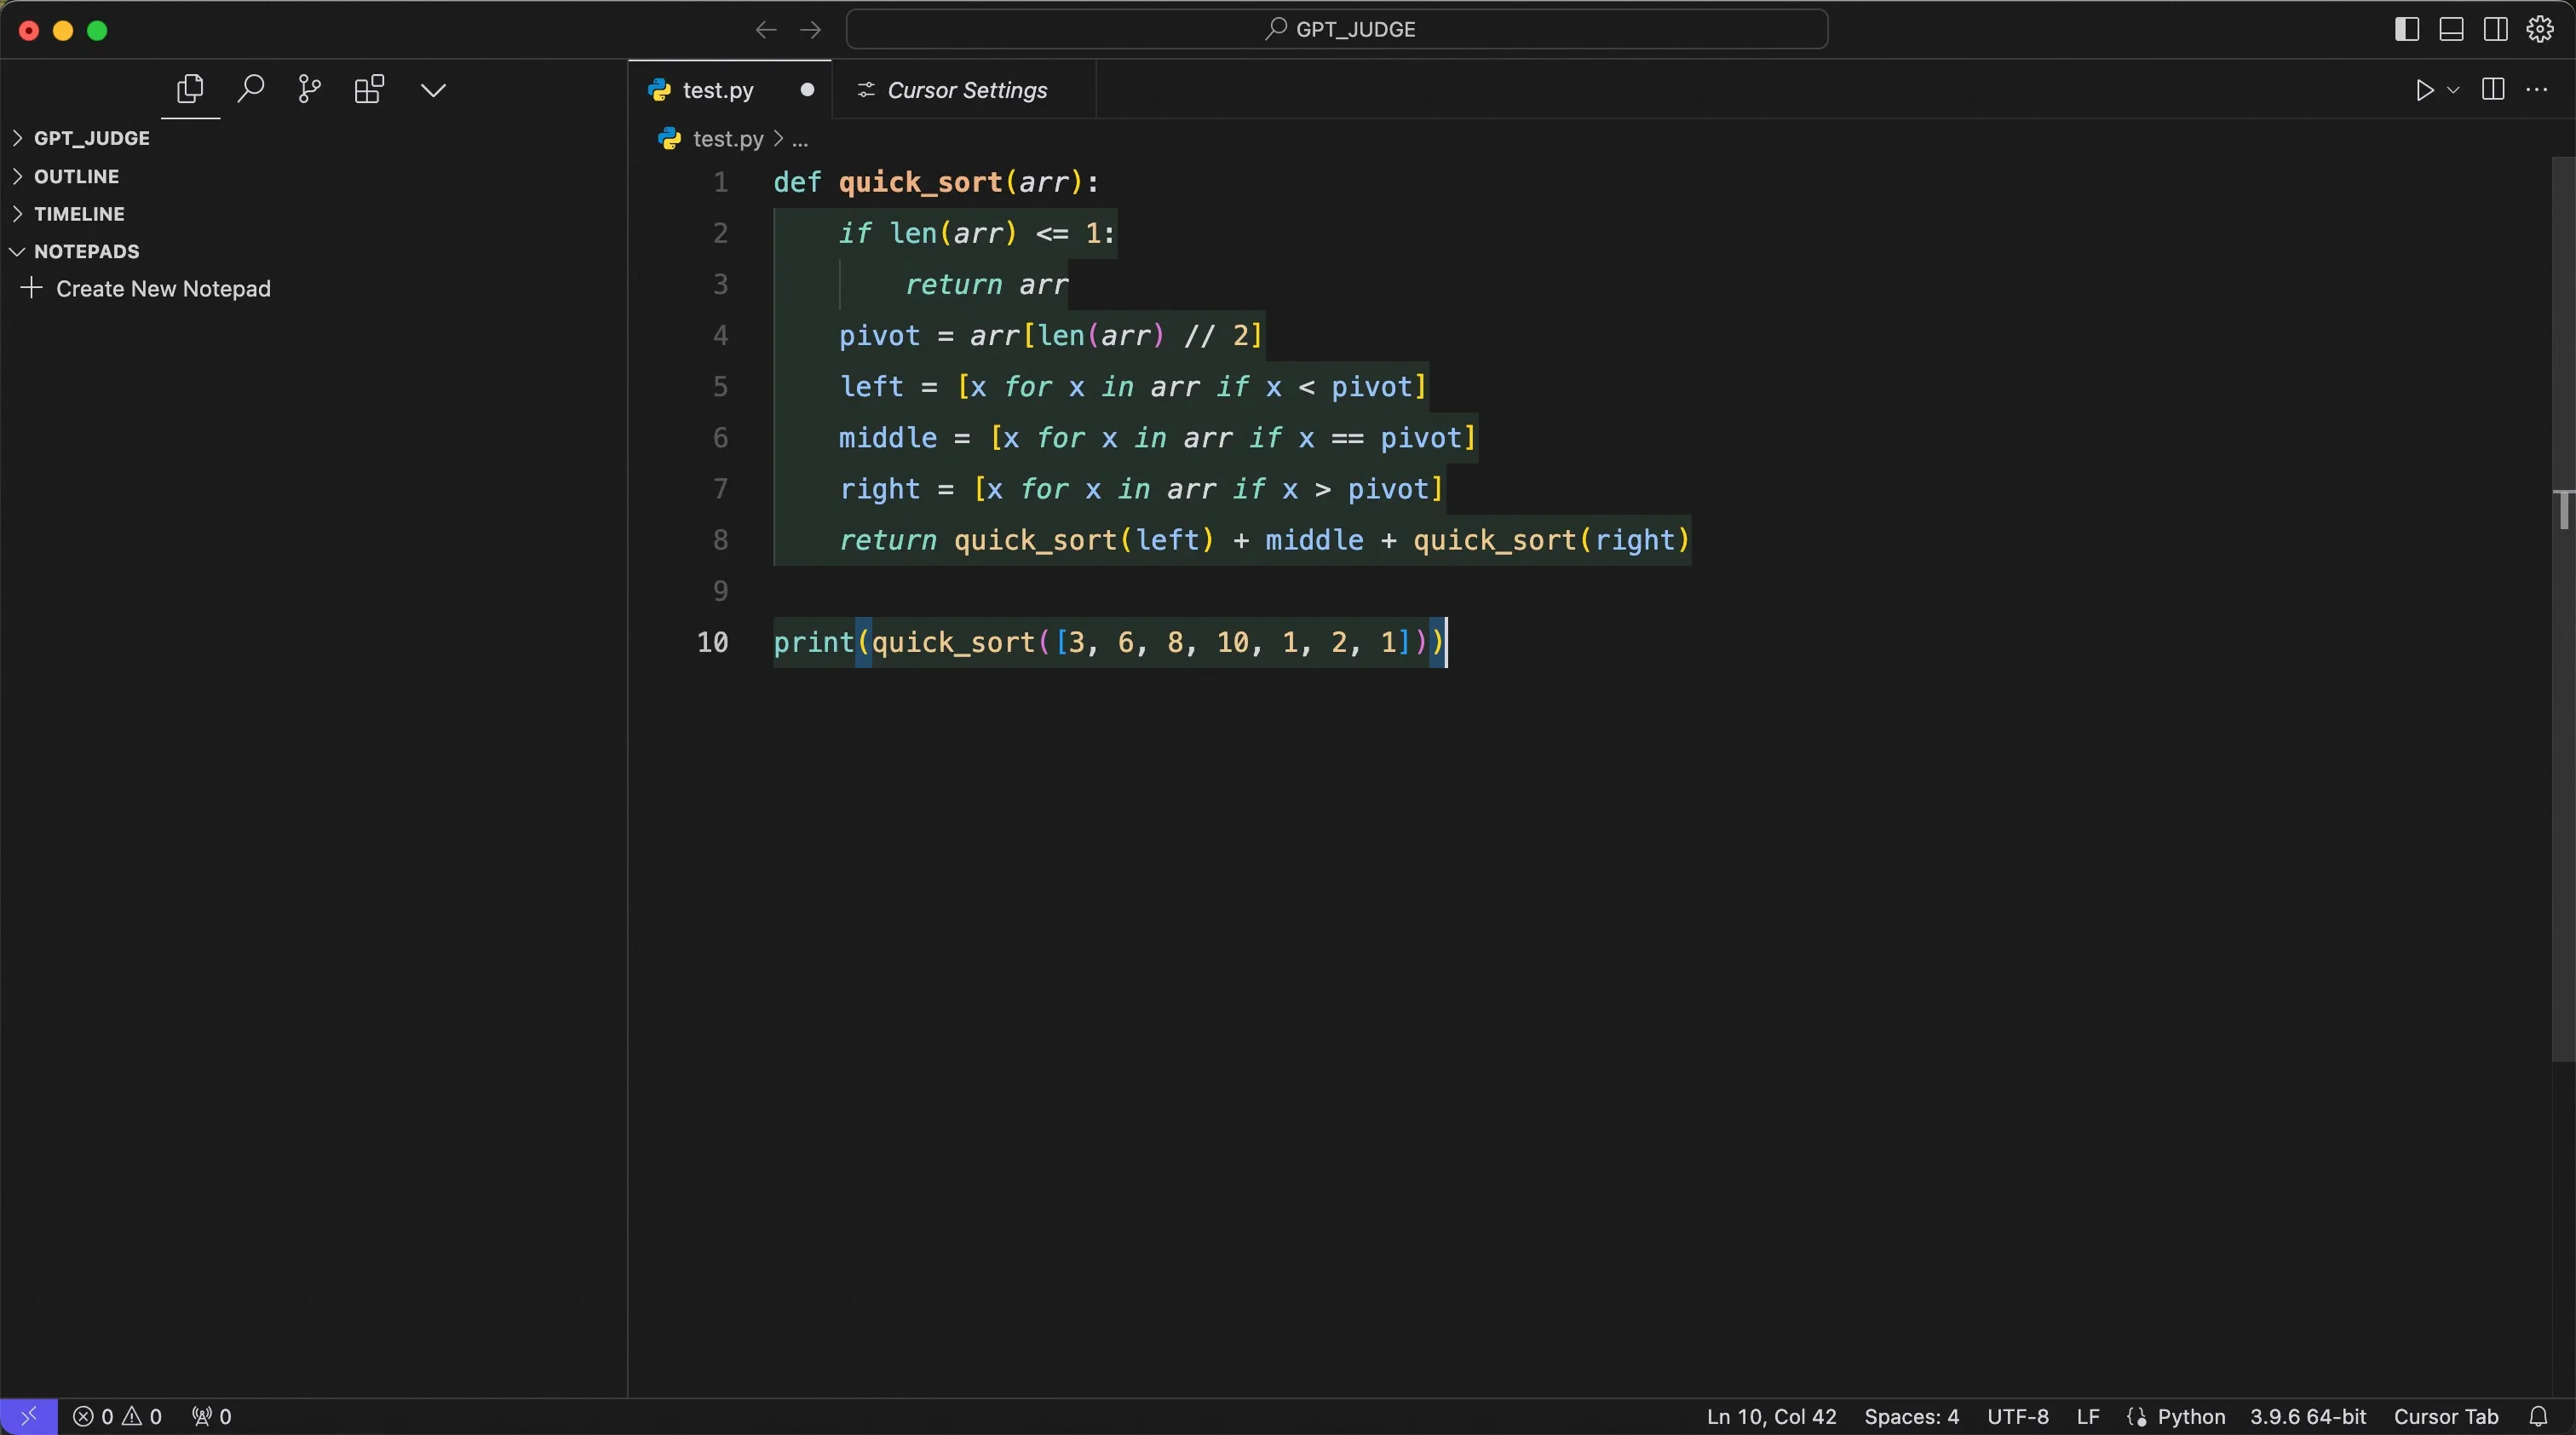The height and width of the screenshot is (1435, 2576).
Task: Expand the GPT_JUDGE folder section
Action: (x=313, y=138)
